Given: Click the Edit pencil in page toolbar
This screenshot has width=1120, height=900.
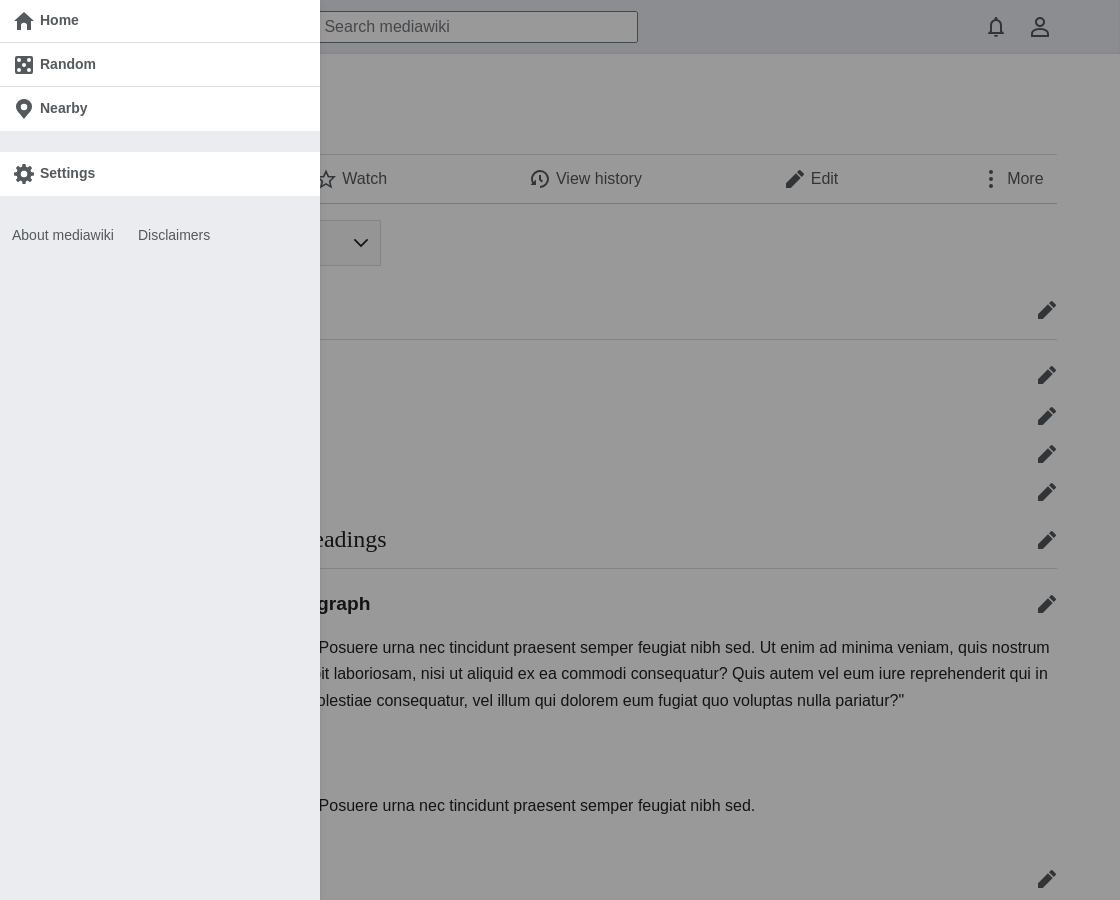Looking at the screenshot, I should (812, 179).
